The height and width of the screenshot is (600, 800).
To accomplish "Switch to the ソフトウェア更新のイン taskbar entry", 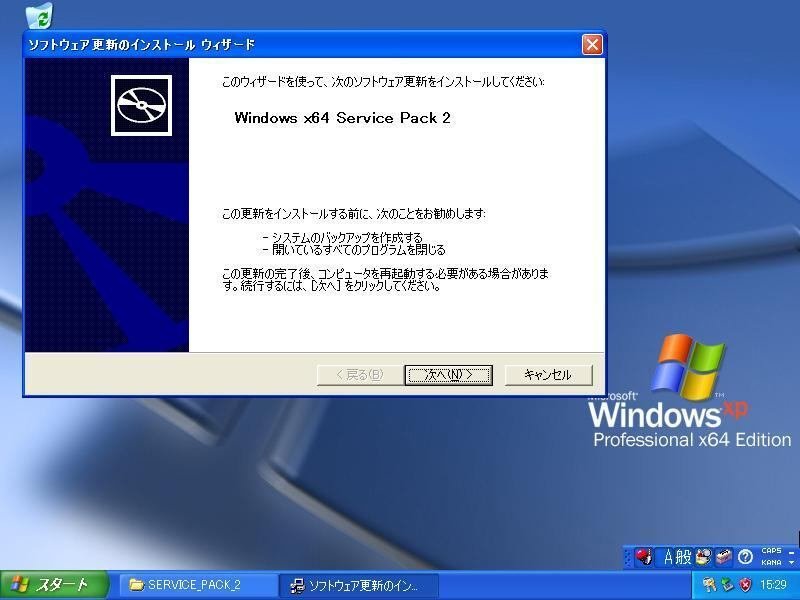I will 360,584.
